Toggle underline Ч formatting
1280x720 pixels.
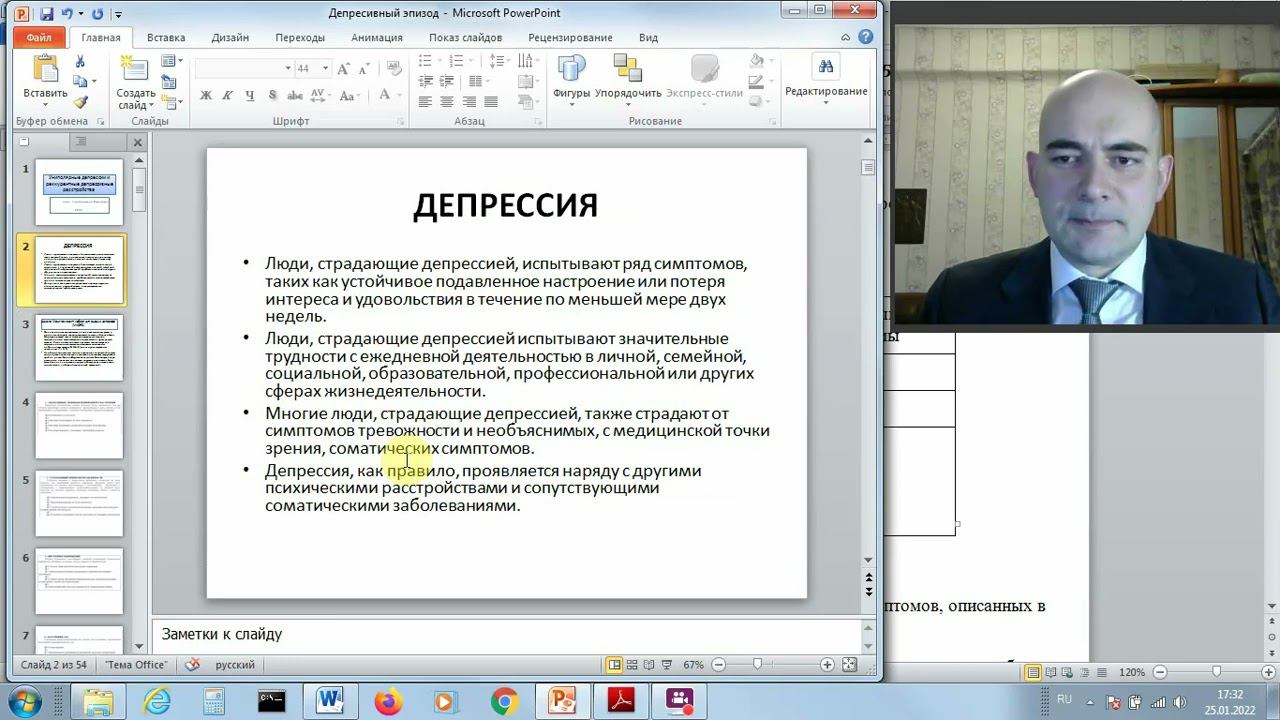[x=249, y=96]
